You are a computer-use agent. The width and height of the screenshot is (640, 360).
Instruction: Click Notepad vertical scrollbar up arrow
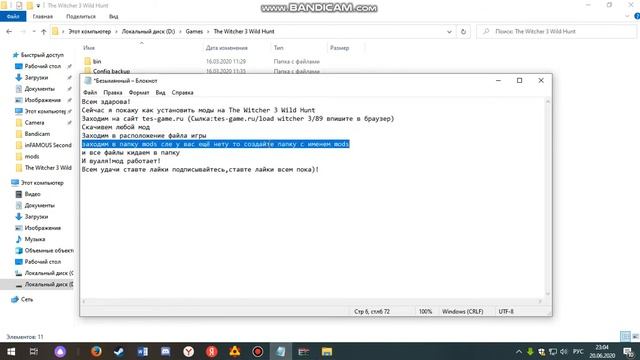[548, 102]
